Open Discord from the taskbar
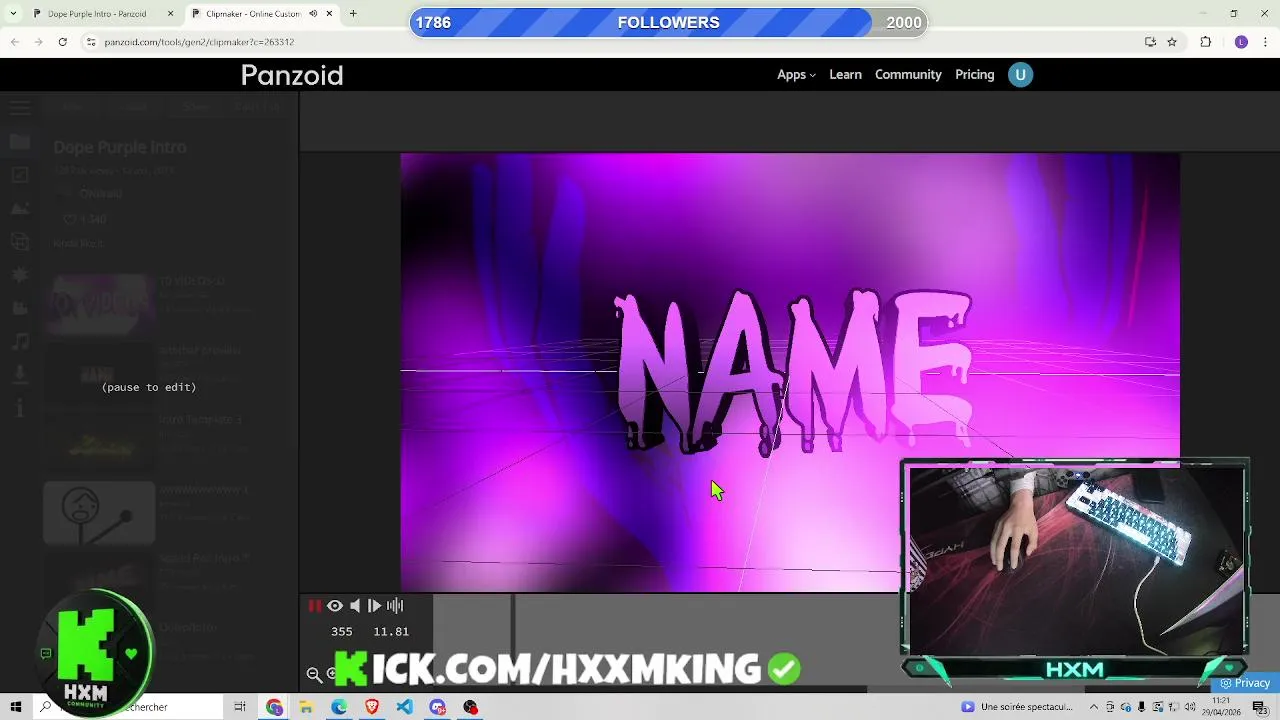The image size is (1280, 720). pyautogui.click(x=437, y=707)
